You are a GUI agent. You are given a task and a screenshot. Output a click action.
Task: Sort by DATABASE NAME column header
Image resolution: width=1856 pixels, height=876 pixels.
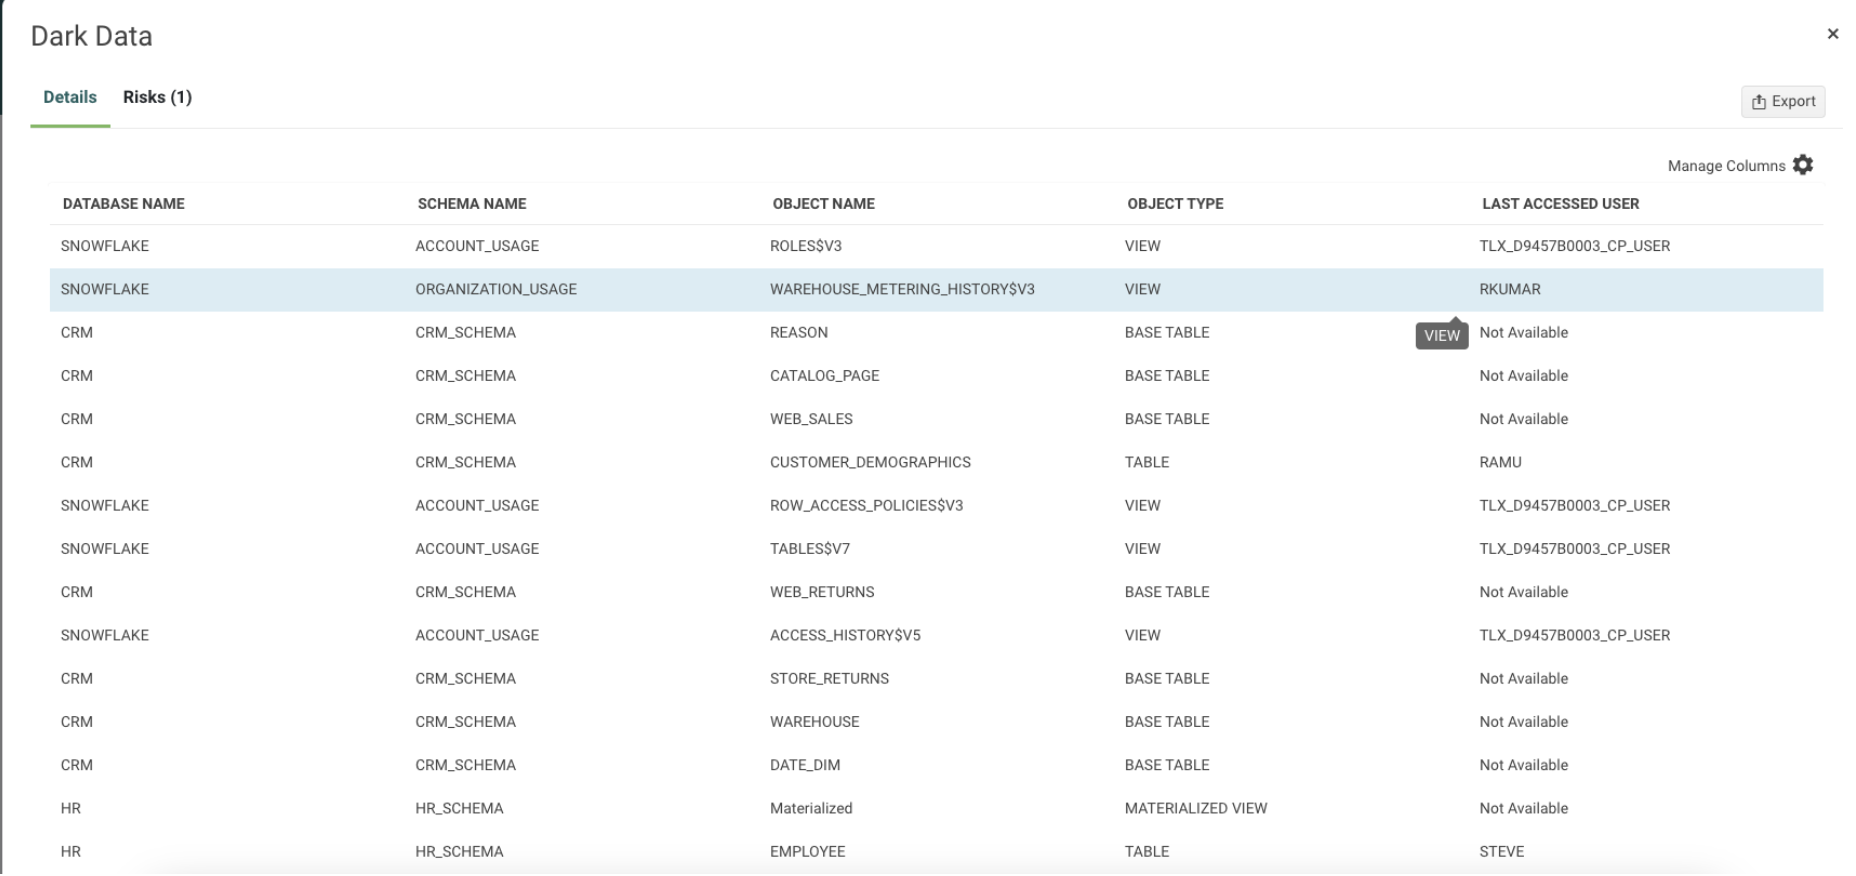(123, 204)
